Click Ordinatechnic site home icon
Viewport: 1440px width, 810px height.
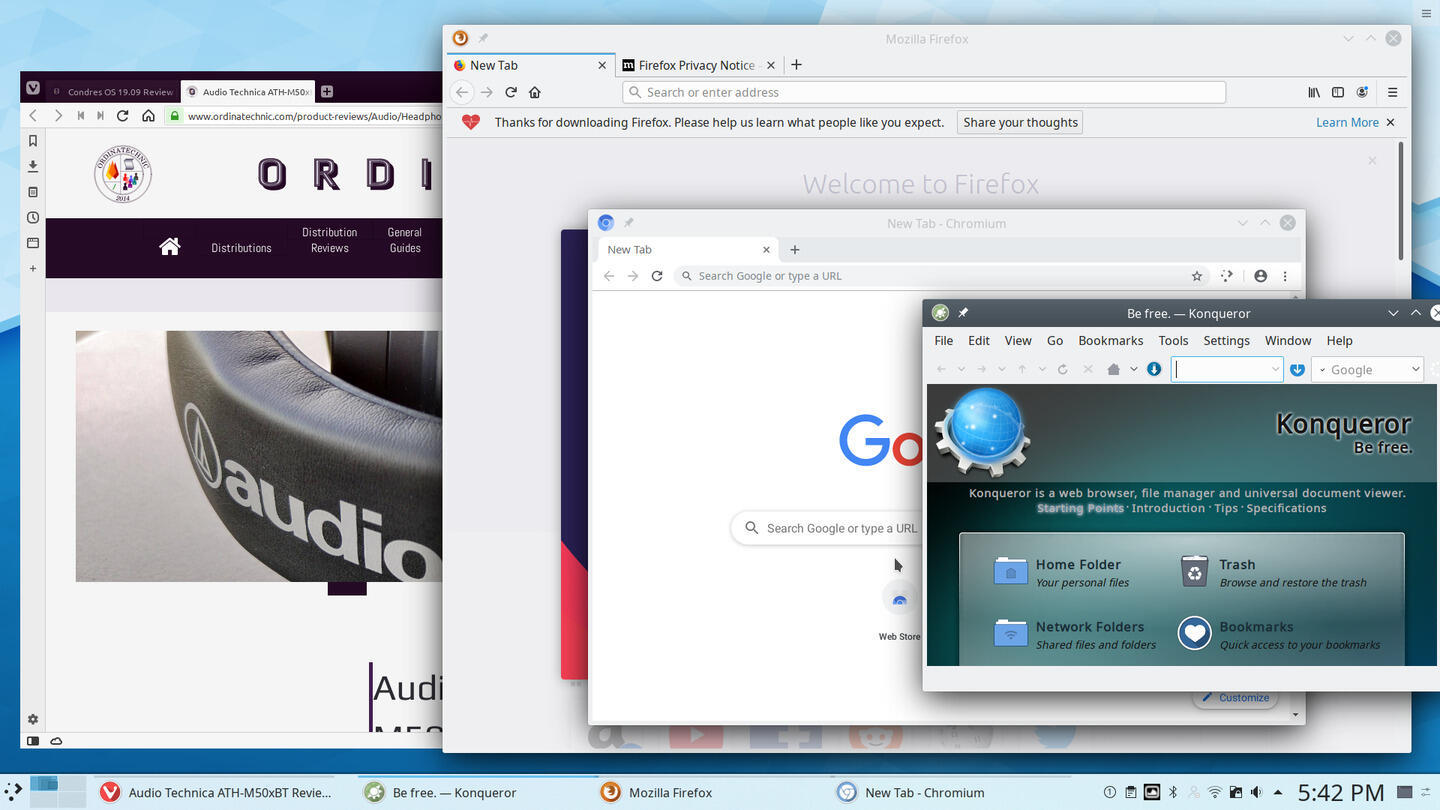point(169,246)
